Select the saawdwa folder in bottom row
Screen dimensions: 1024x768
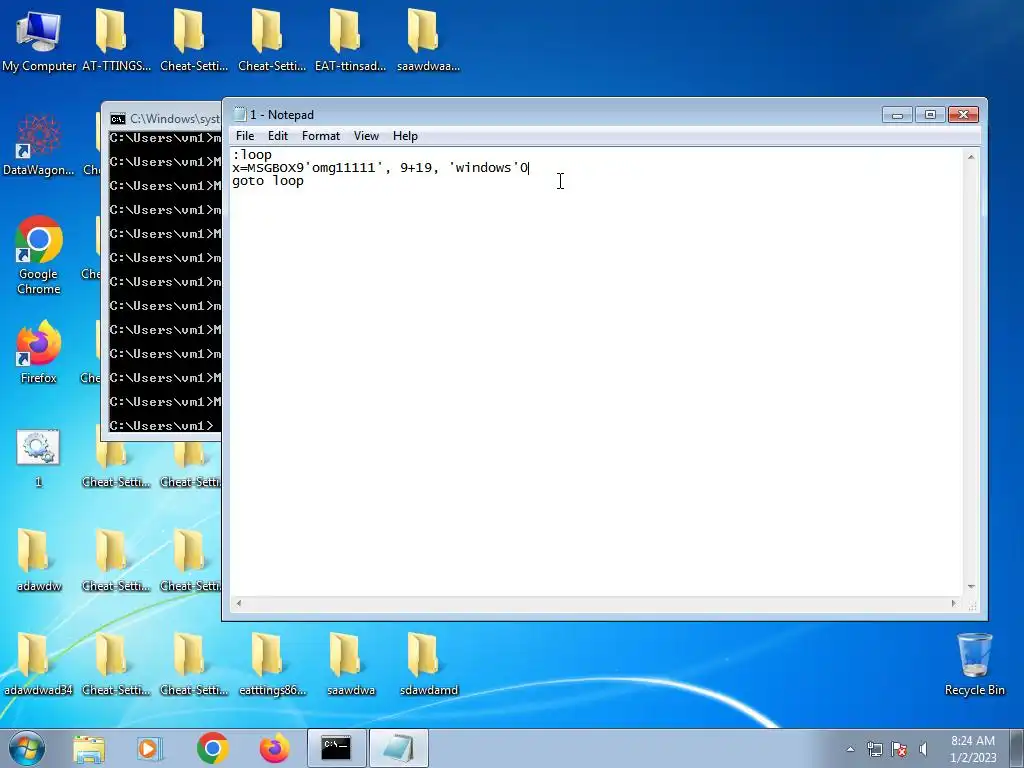[351, 664]
